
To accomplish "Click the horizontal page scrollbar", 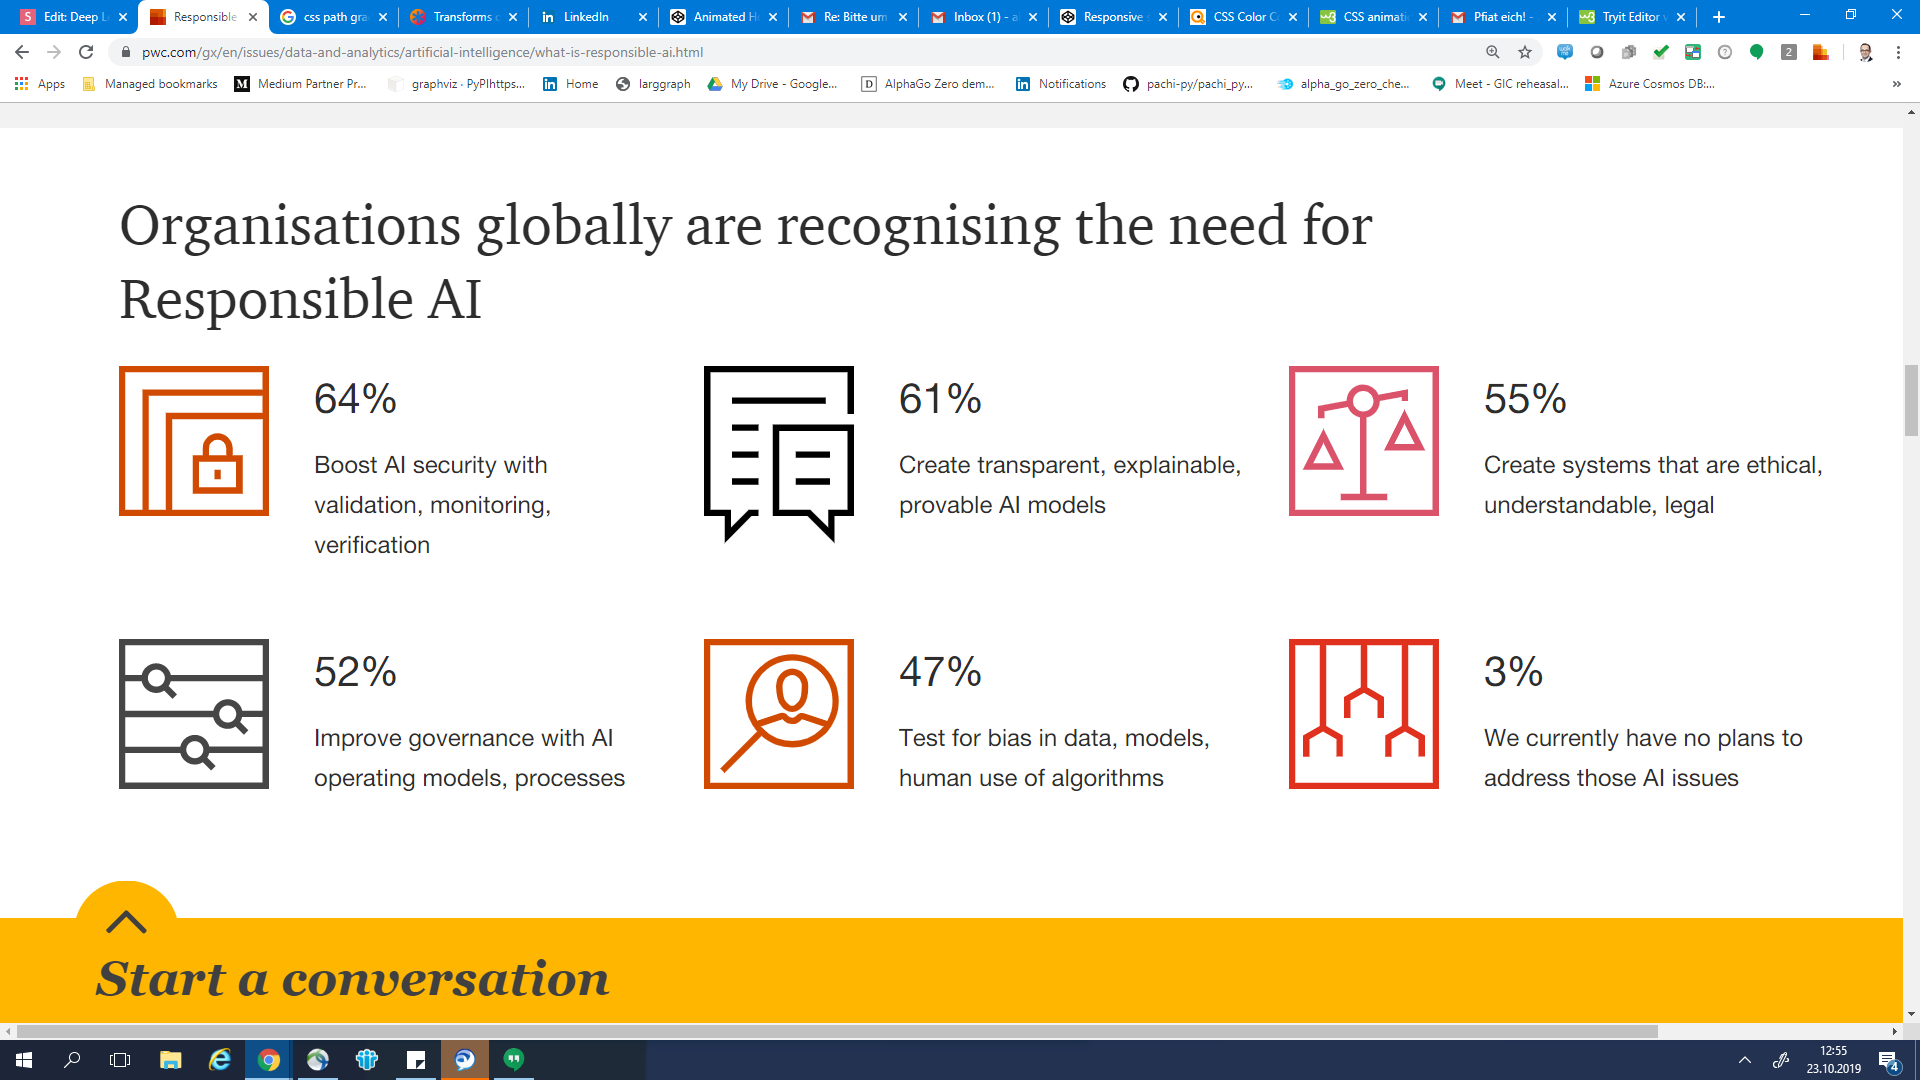I will coord(836,1031).
